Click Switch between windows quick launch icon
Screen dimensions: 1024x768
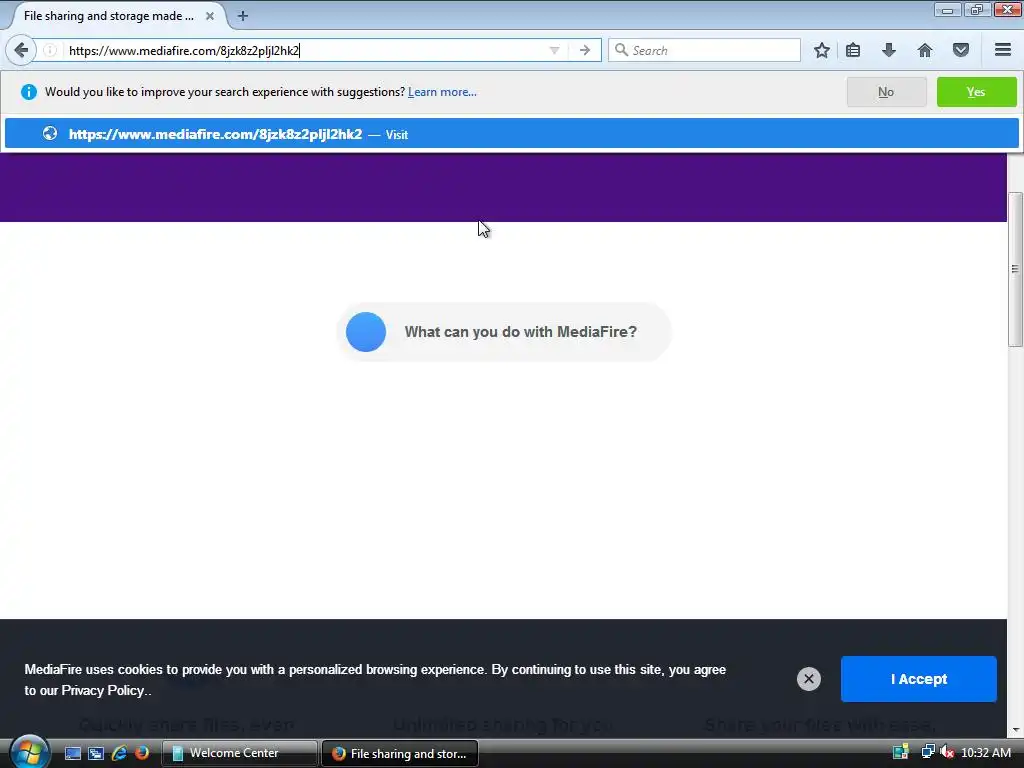point(96,754)
